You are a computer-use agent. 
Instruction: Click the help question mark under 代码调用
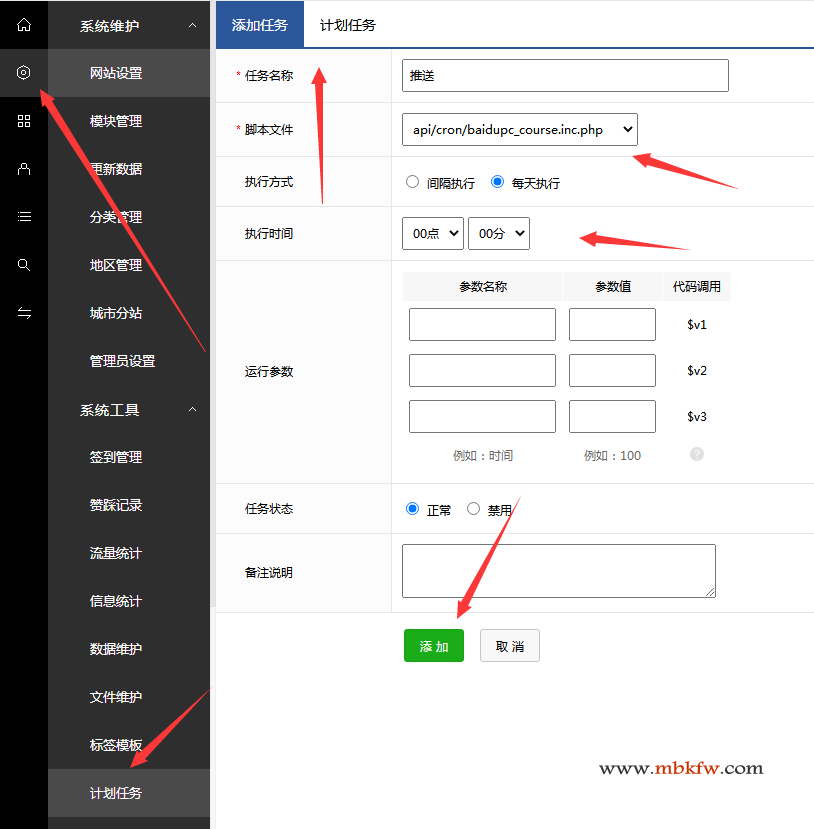tap(697, 454)
